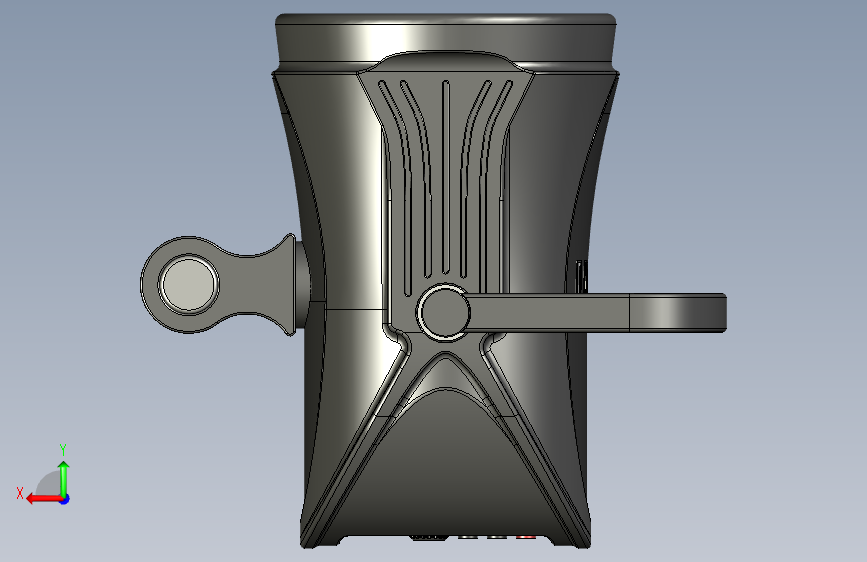Select the center vertical groove on ribbed panel
This screenshot has height=562, width=867.
pyautogui.click(x=446, y=177)
